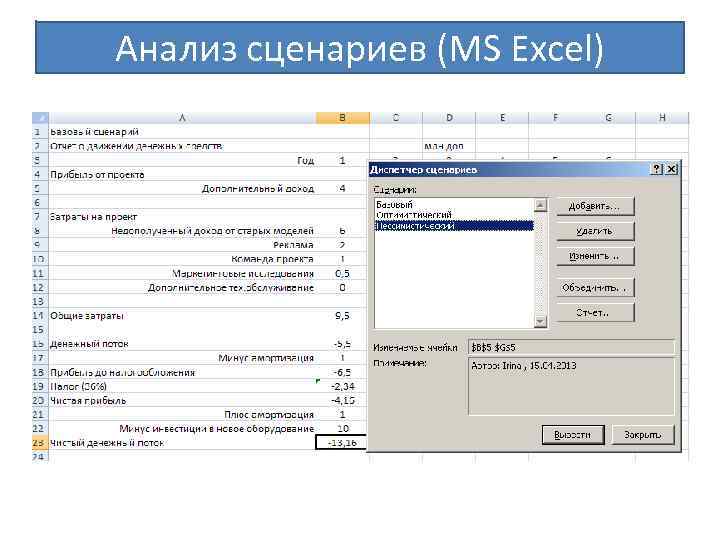Select the Оптимистический scenario
The image size is (720, 540).
(x=454, y=214)
